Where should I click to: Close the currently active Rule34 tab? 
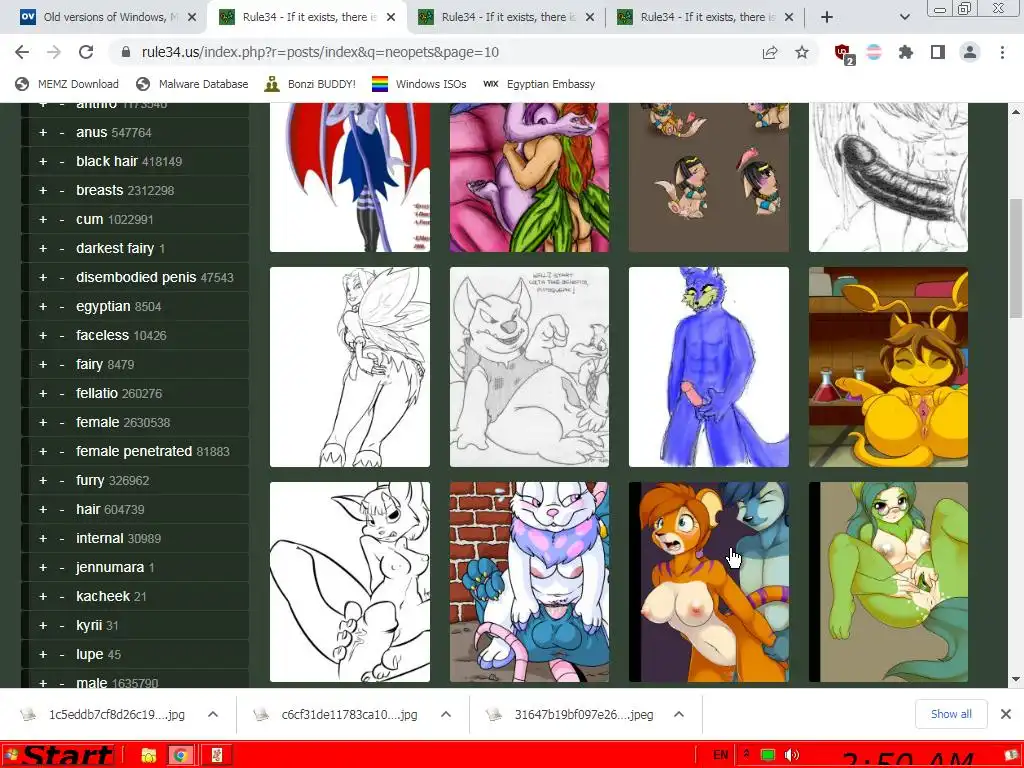tap(391, 18)
